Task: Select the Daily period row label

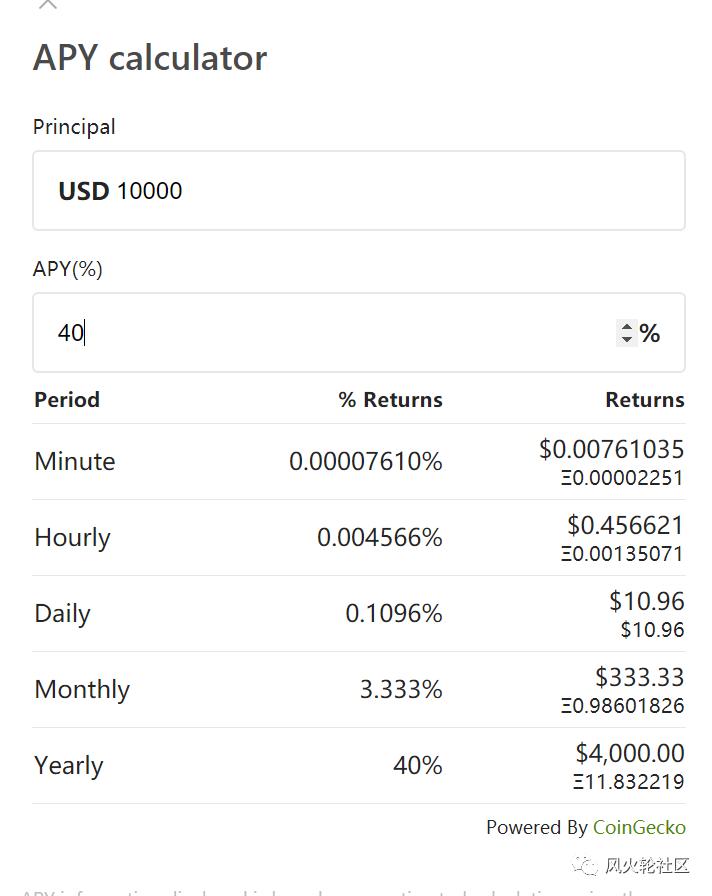Action: point(62,613)
